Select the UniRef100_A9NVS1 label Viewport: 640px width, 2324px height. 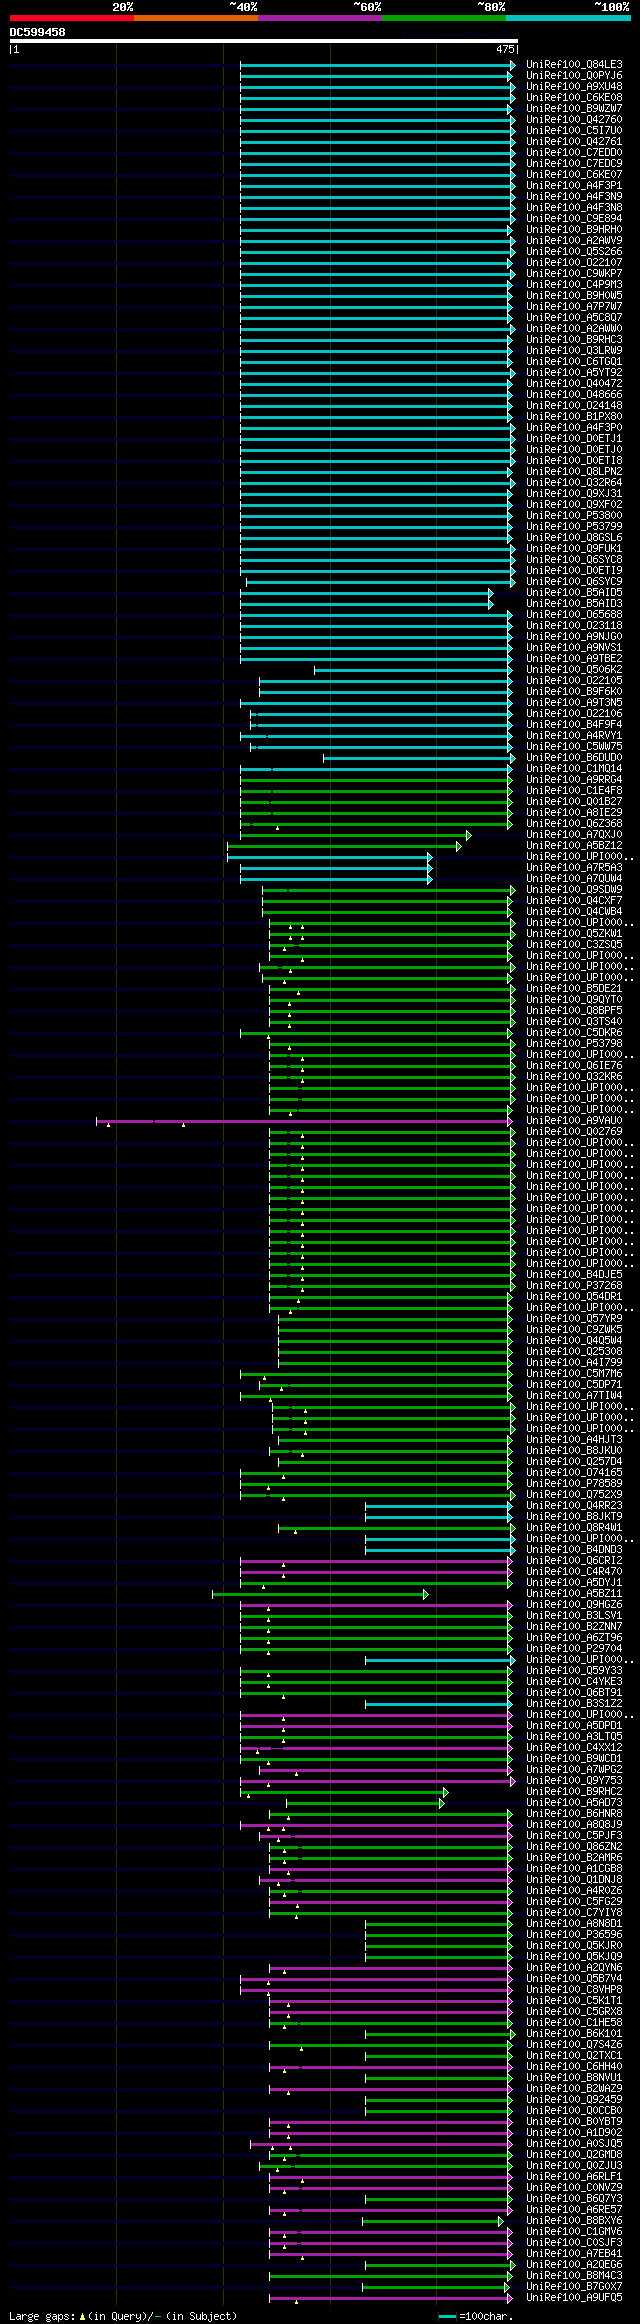click(x=574, y=648)
